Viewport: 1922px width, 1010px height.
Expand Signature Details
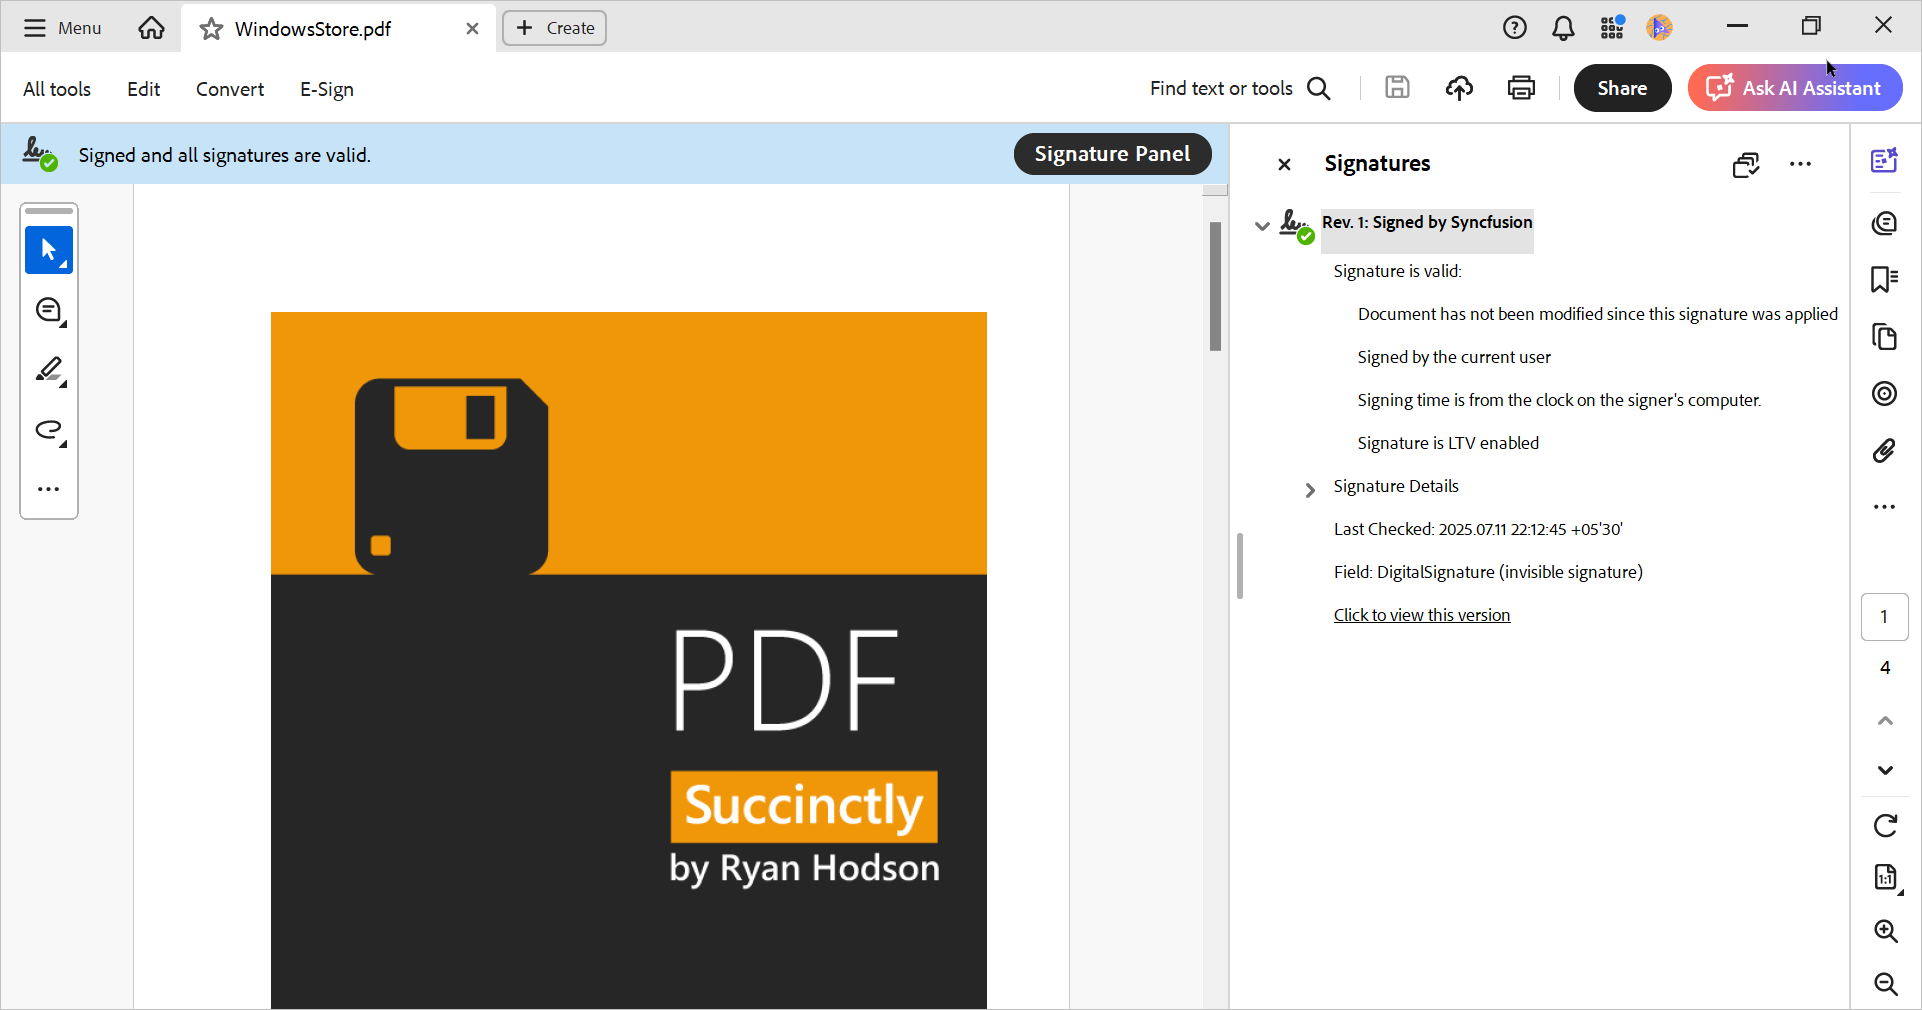point(1310,489)
